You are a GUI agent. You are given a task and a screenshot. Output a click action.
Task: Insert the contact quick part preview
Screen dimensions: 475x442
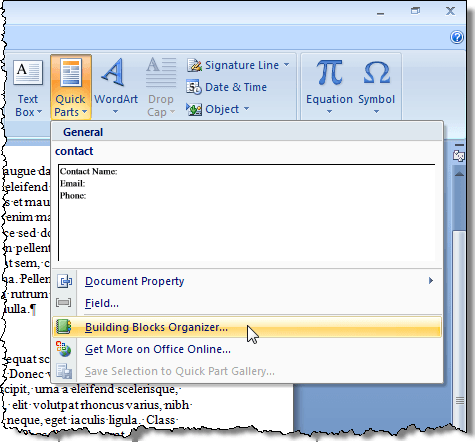point(247,212)
